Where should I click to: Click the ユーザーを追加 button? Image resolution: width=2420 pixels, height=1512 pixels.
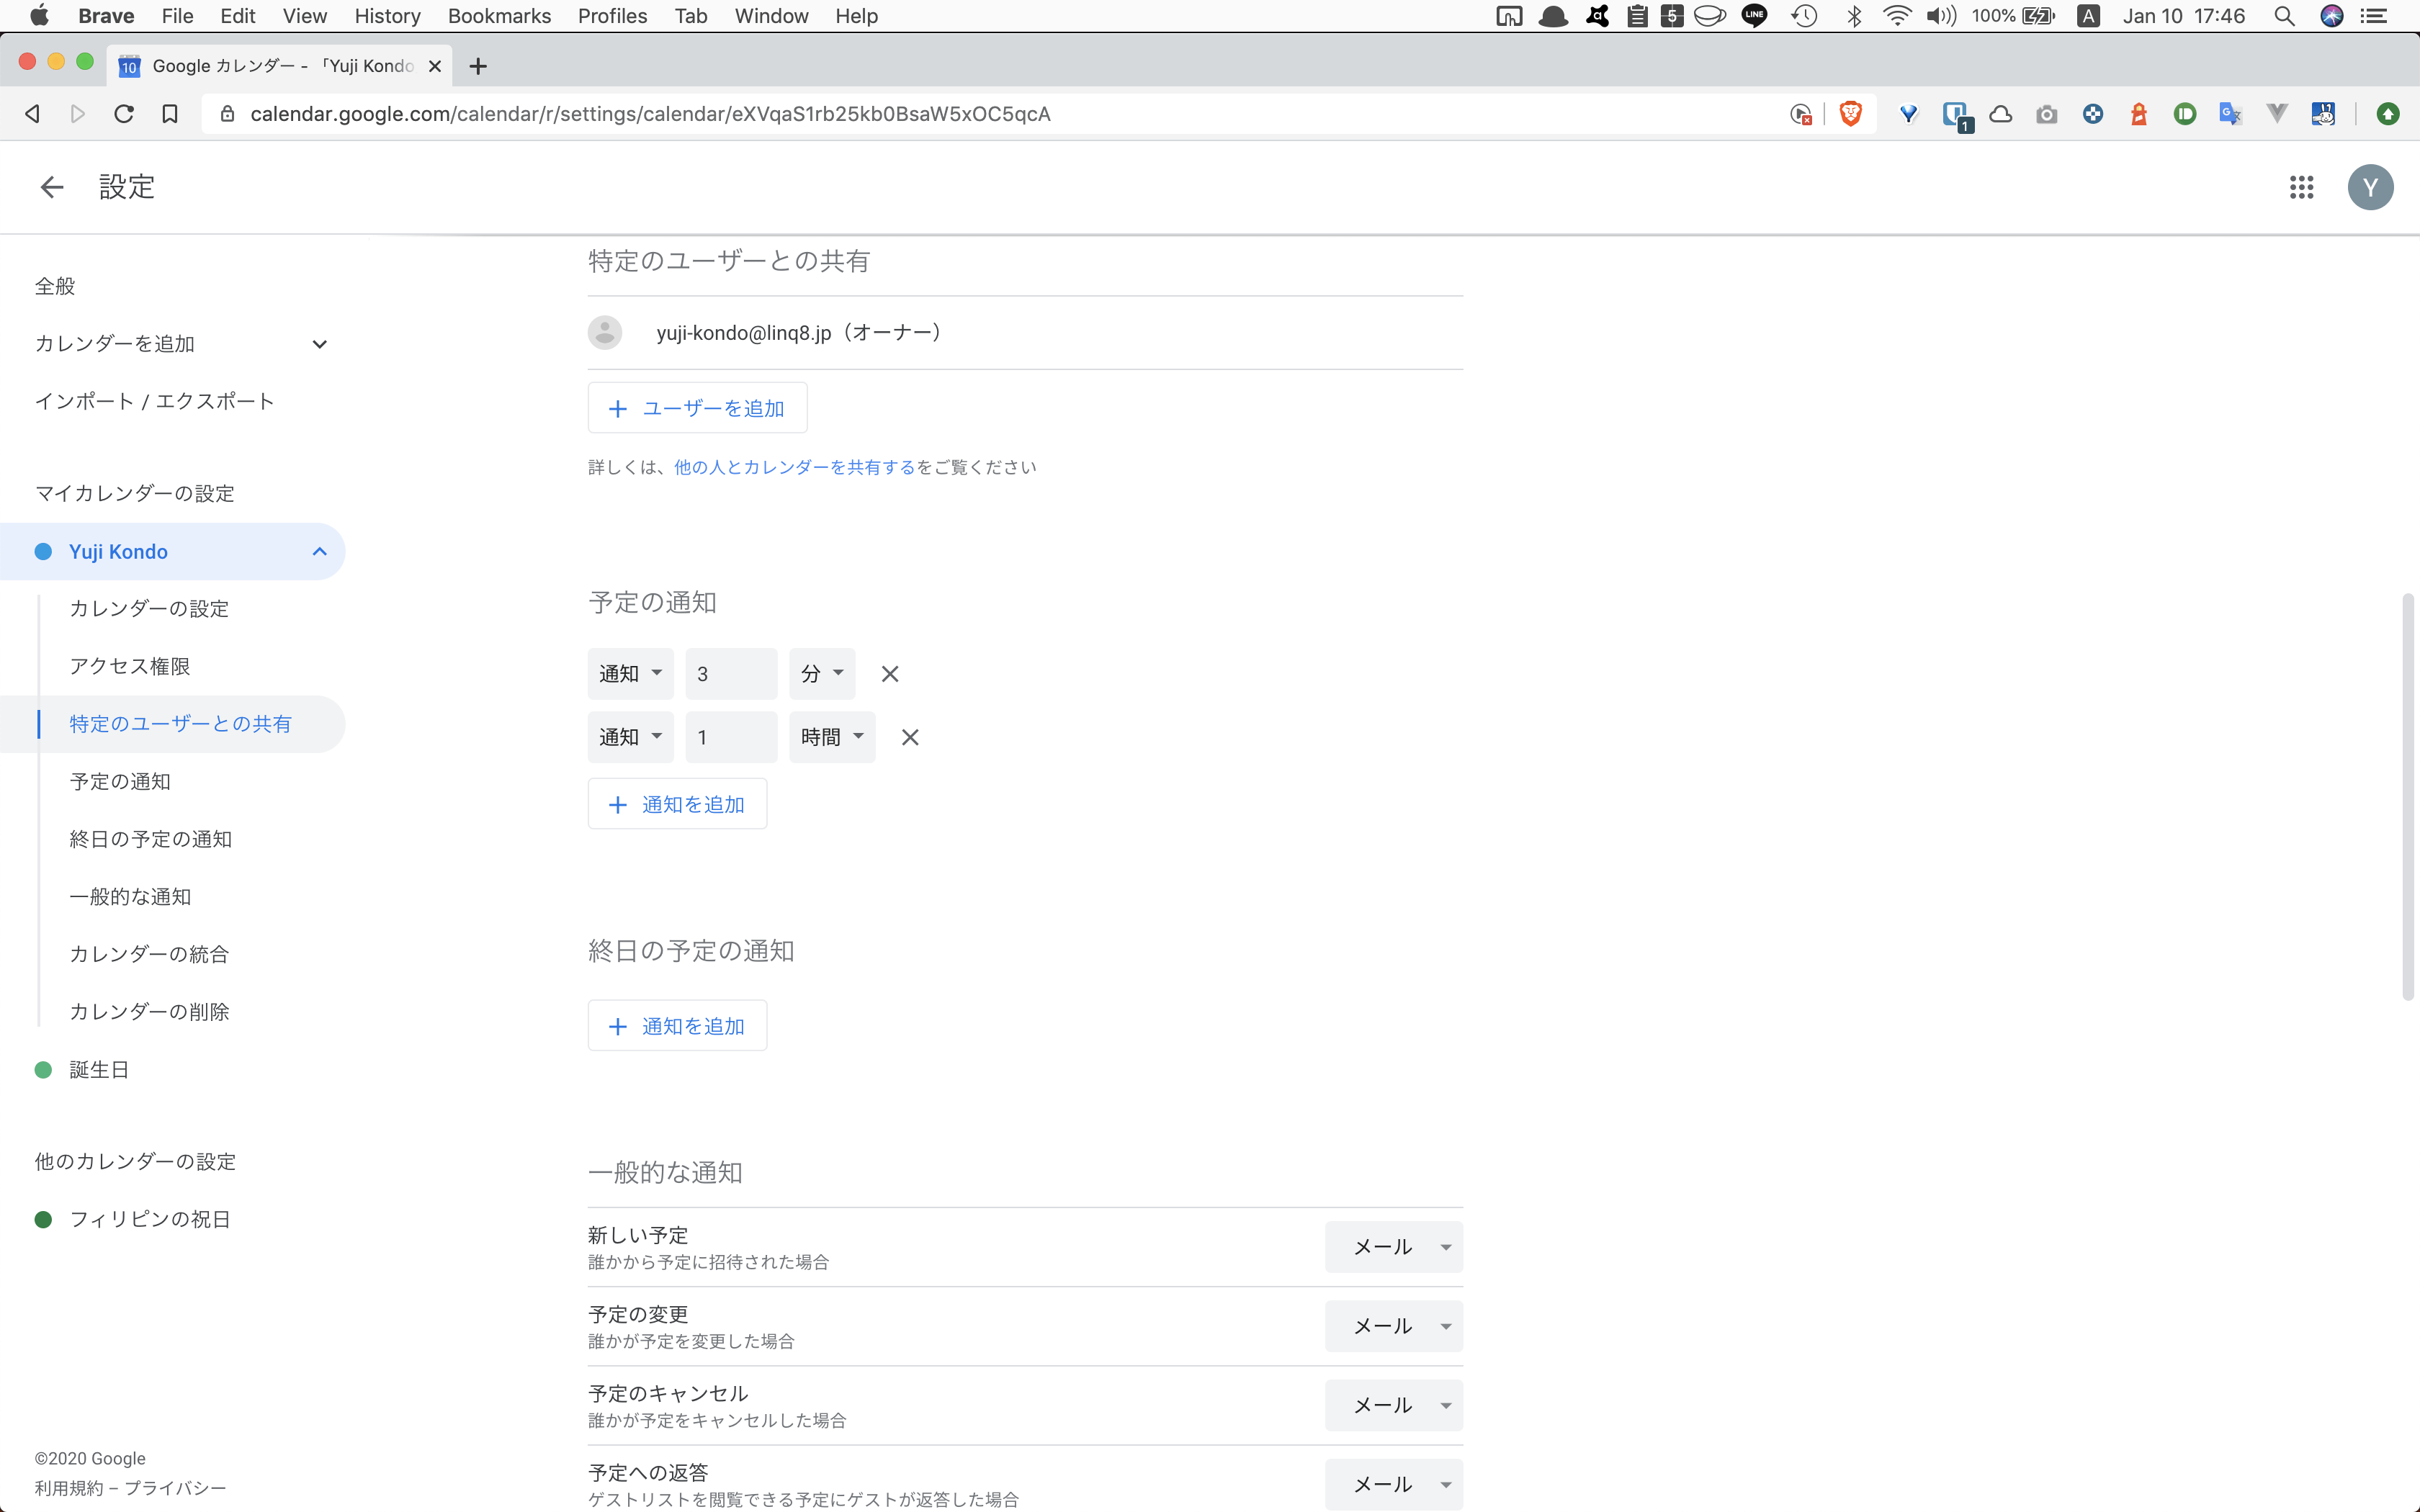click(x=697, y=407)
